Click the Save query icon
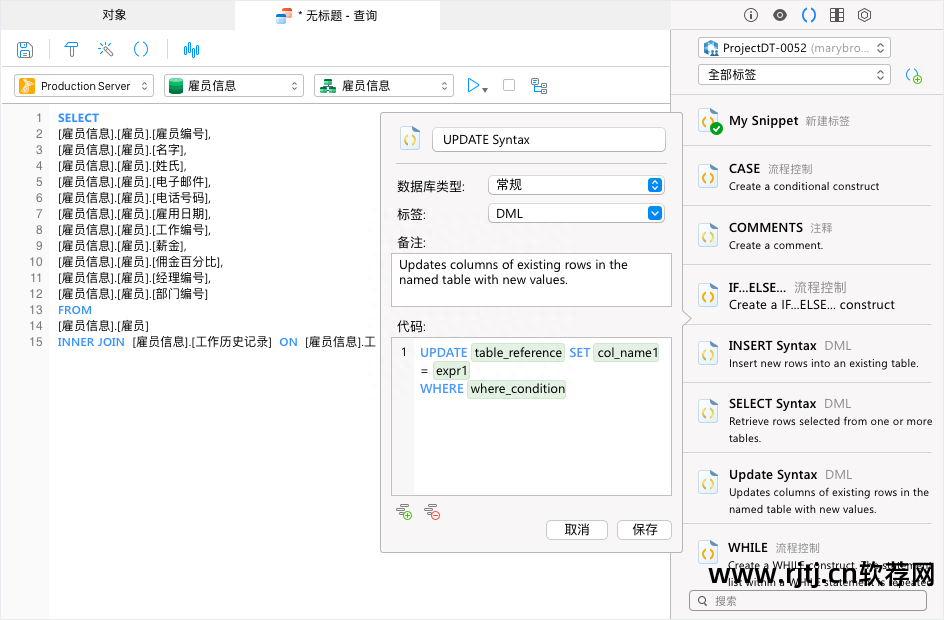The width and height of the screenshot is (944, 620). pos(26,49)
